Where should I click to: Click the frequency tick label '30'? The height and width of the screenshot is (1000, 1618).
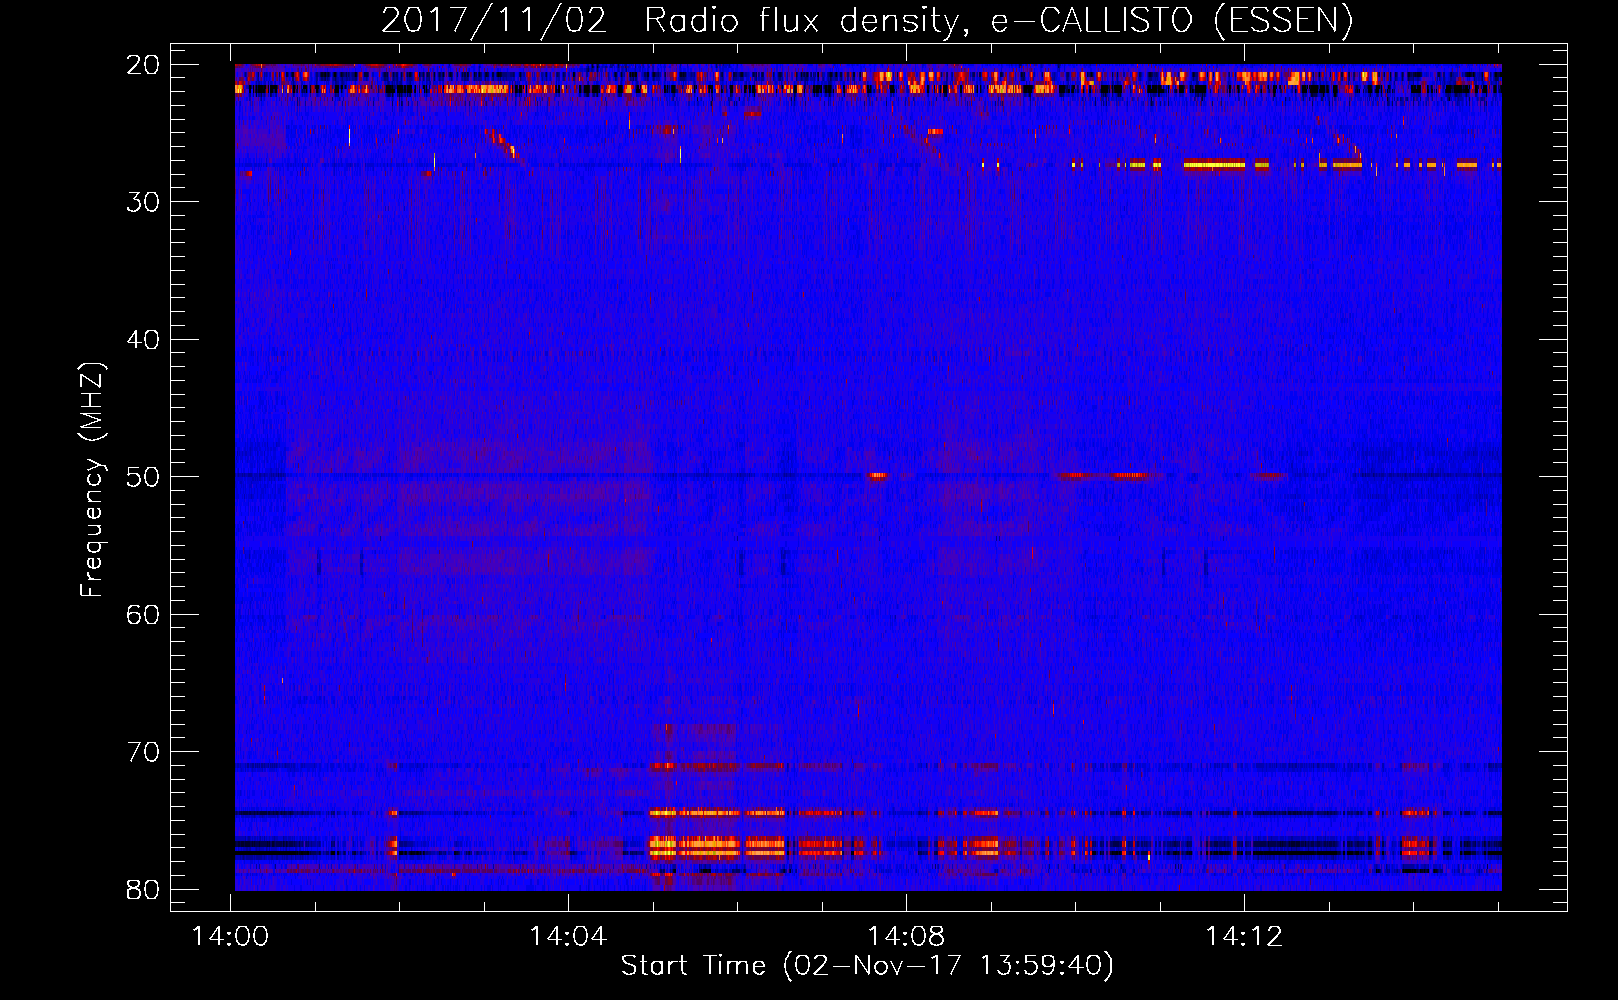(144, 202)
